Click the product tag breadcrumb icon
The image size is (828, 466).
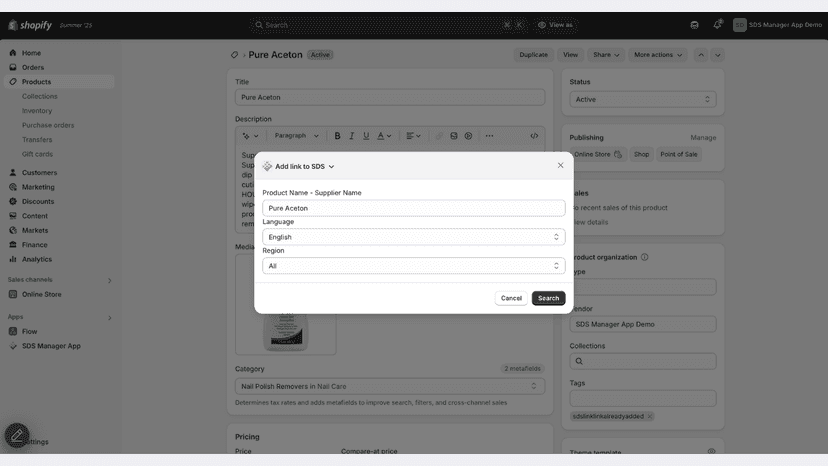[234, 55]
